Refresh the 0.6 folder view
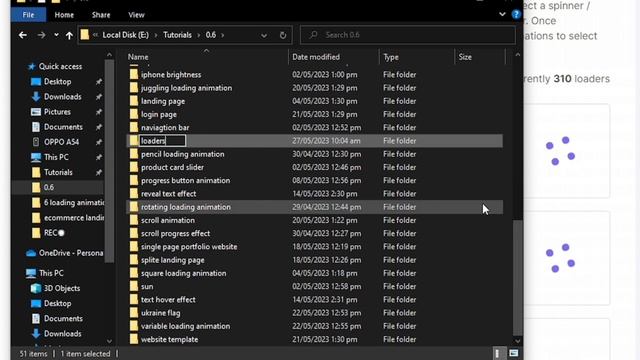The height and width of the screenshot is (360, 640). click(283, 35)
